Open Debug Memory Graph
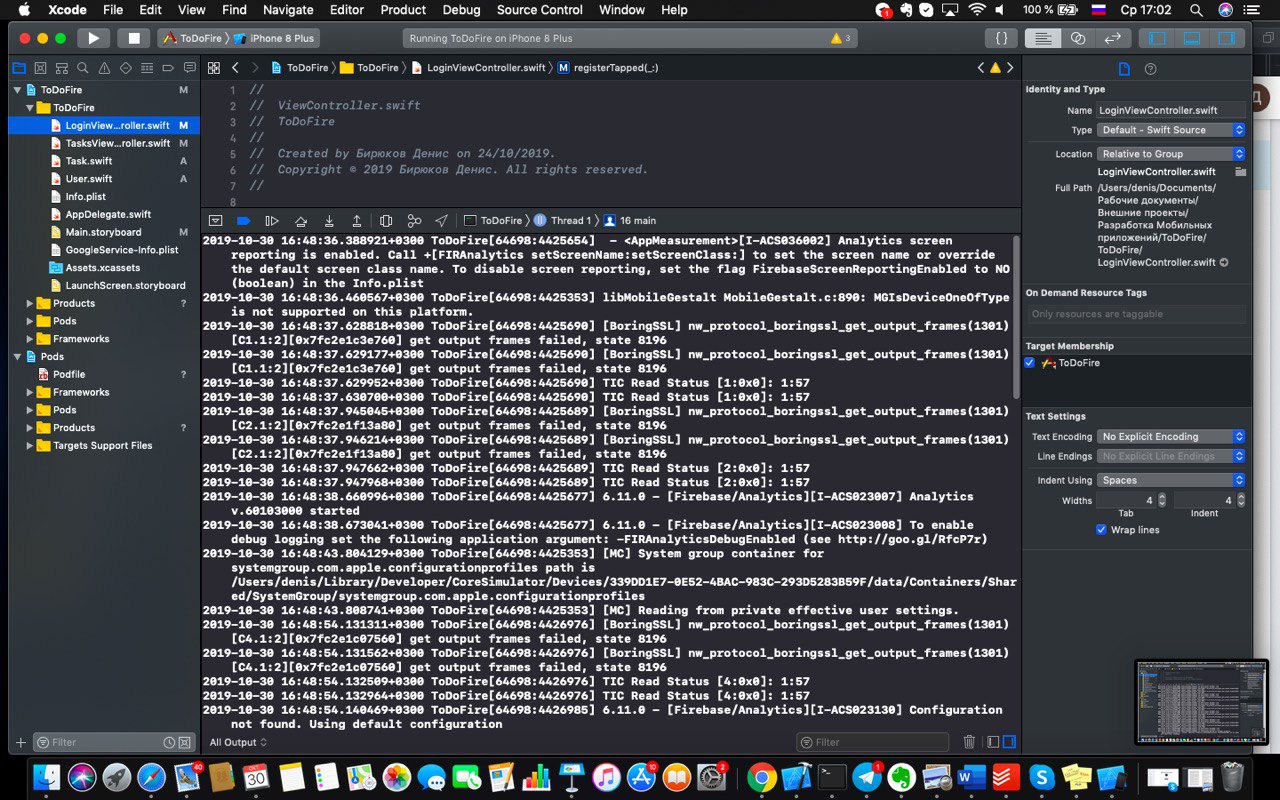Screen dimensions: 1280x800 (x=413, y=220)
